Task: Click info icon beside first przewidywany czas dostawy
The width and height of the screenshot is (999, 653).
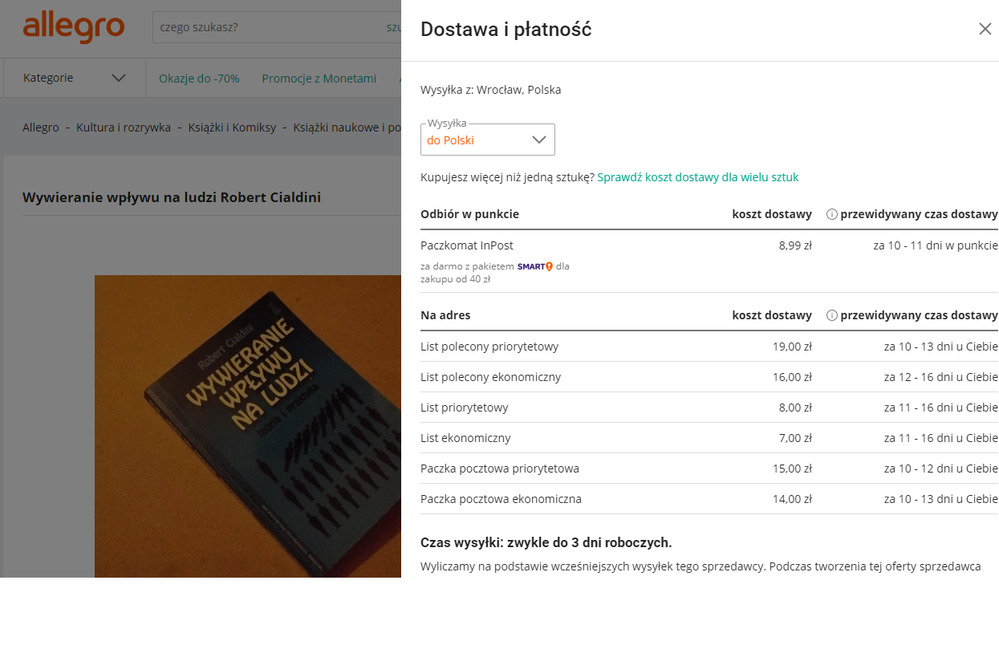Action: tap(831, 214)
